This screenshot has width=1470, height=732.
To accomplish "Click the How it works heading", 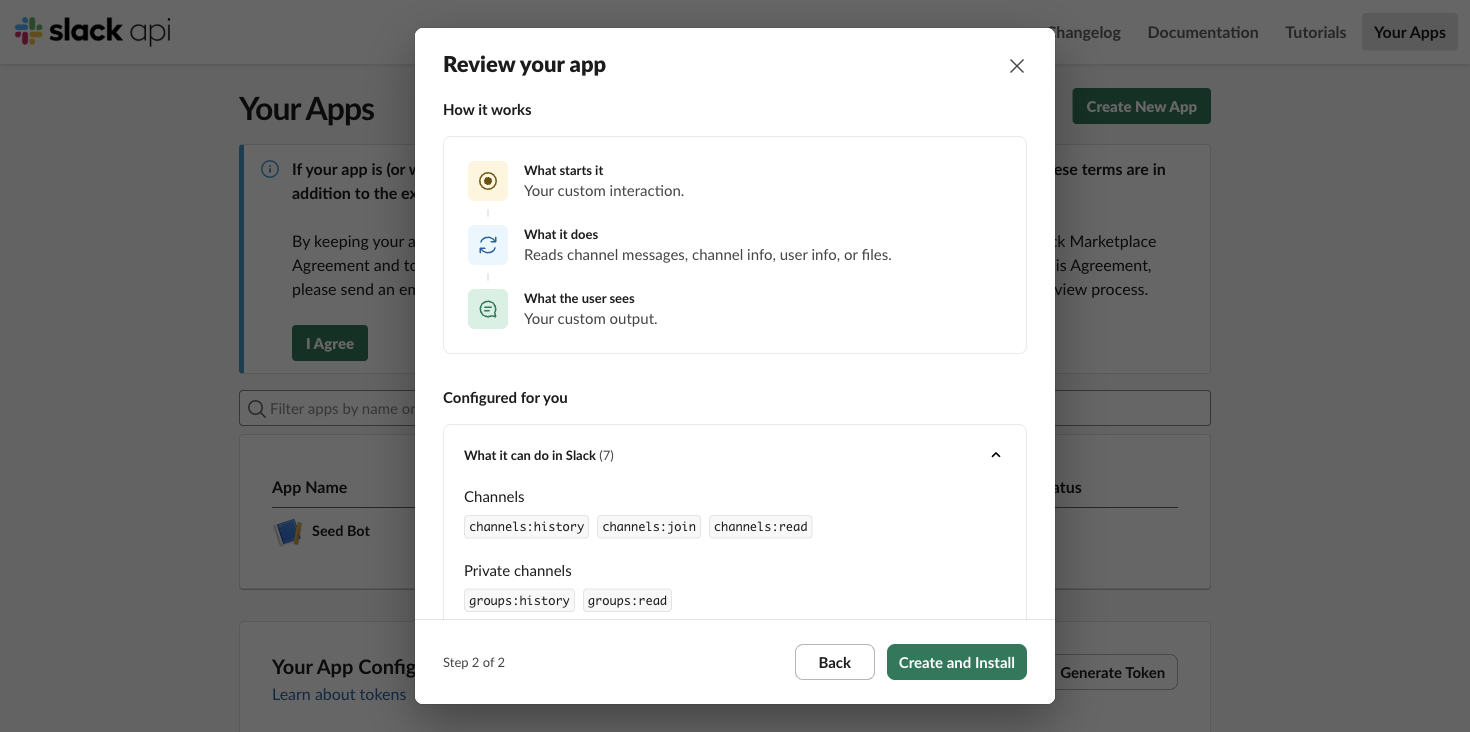I will (x=487, y=110).
